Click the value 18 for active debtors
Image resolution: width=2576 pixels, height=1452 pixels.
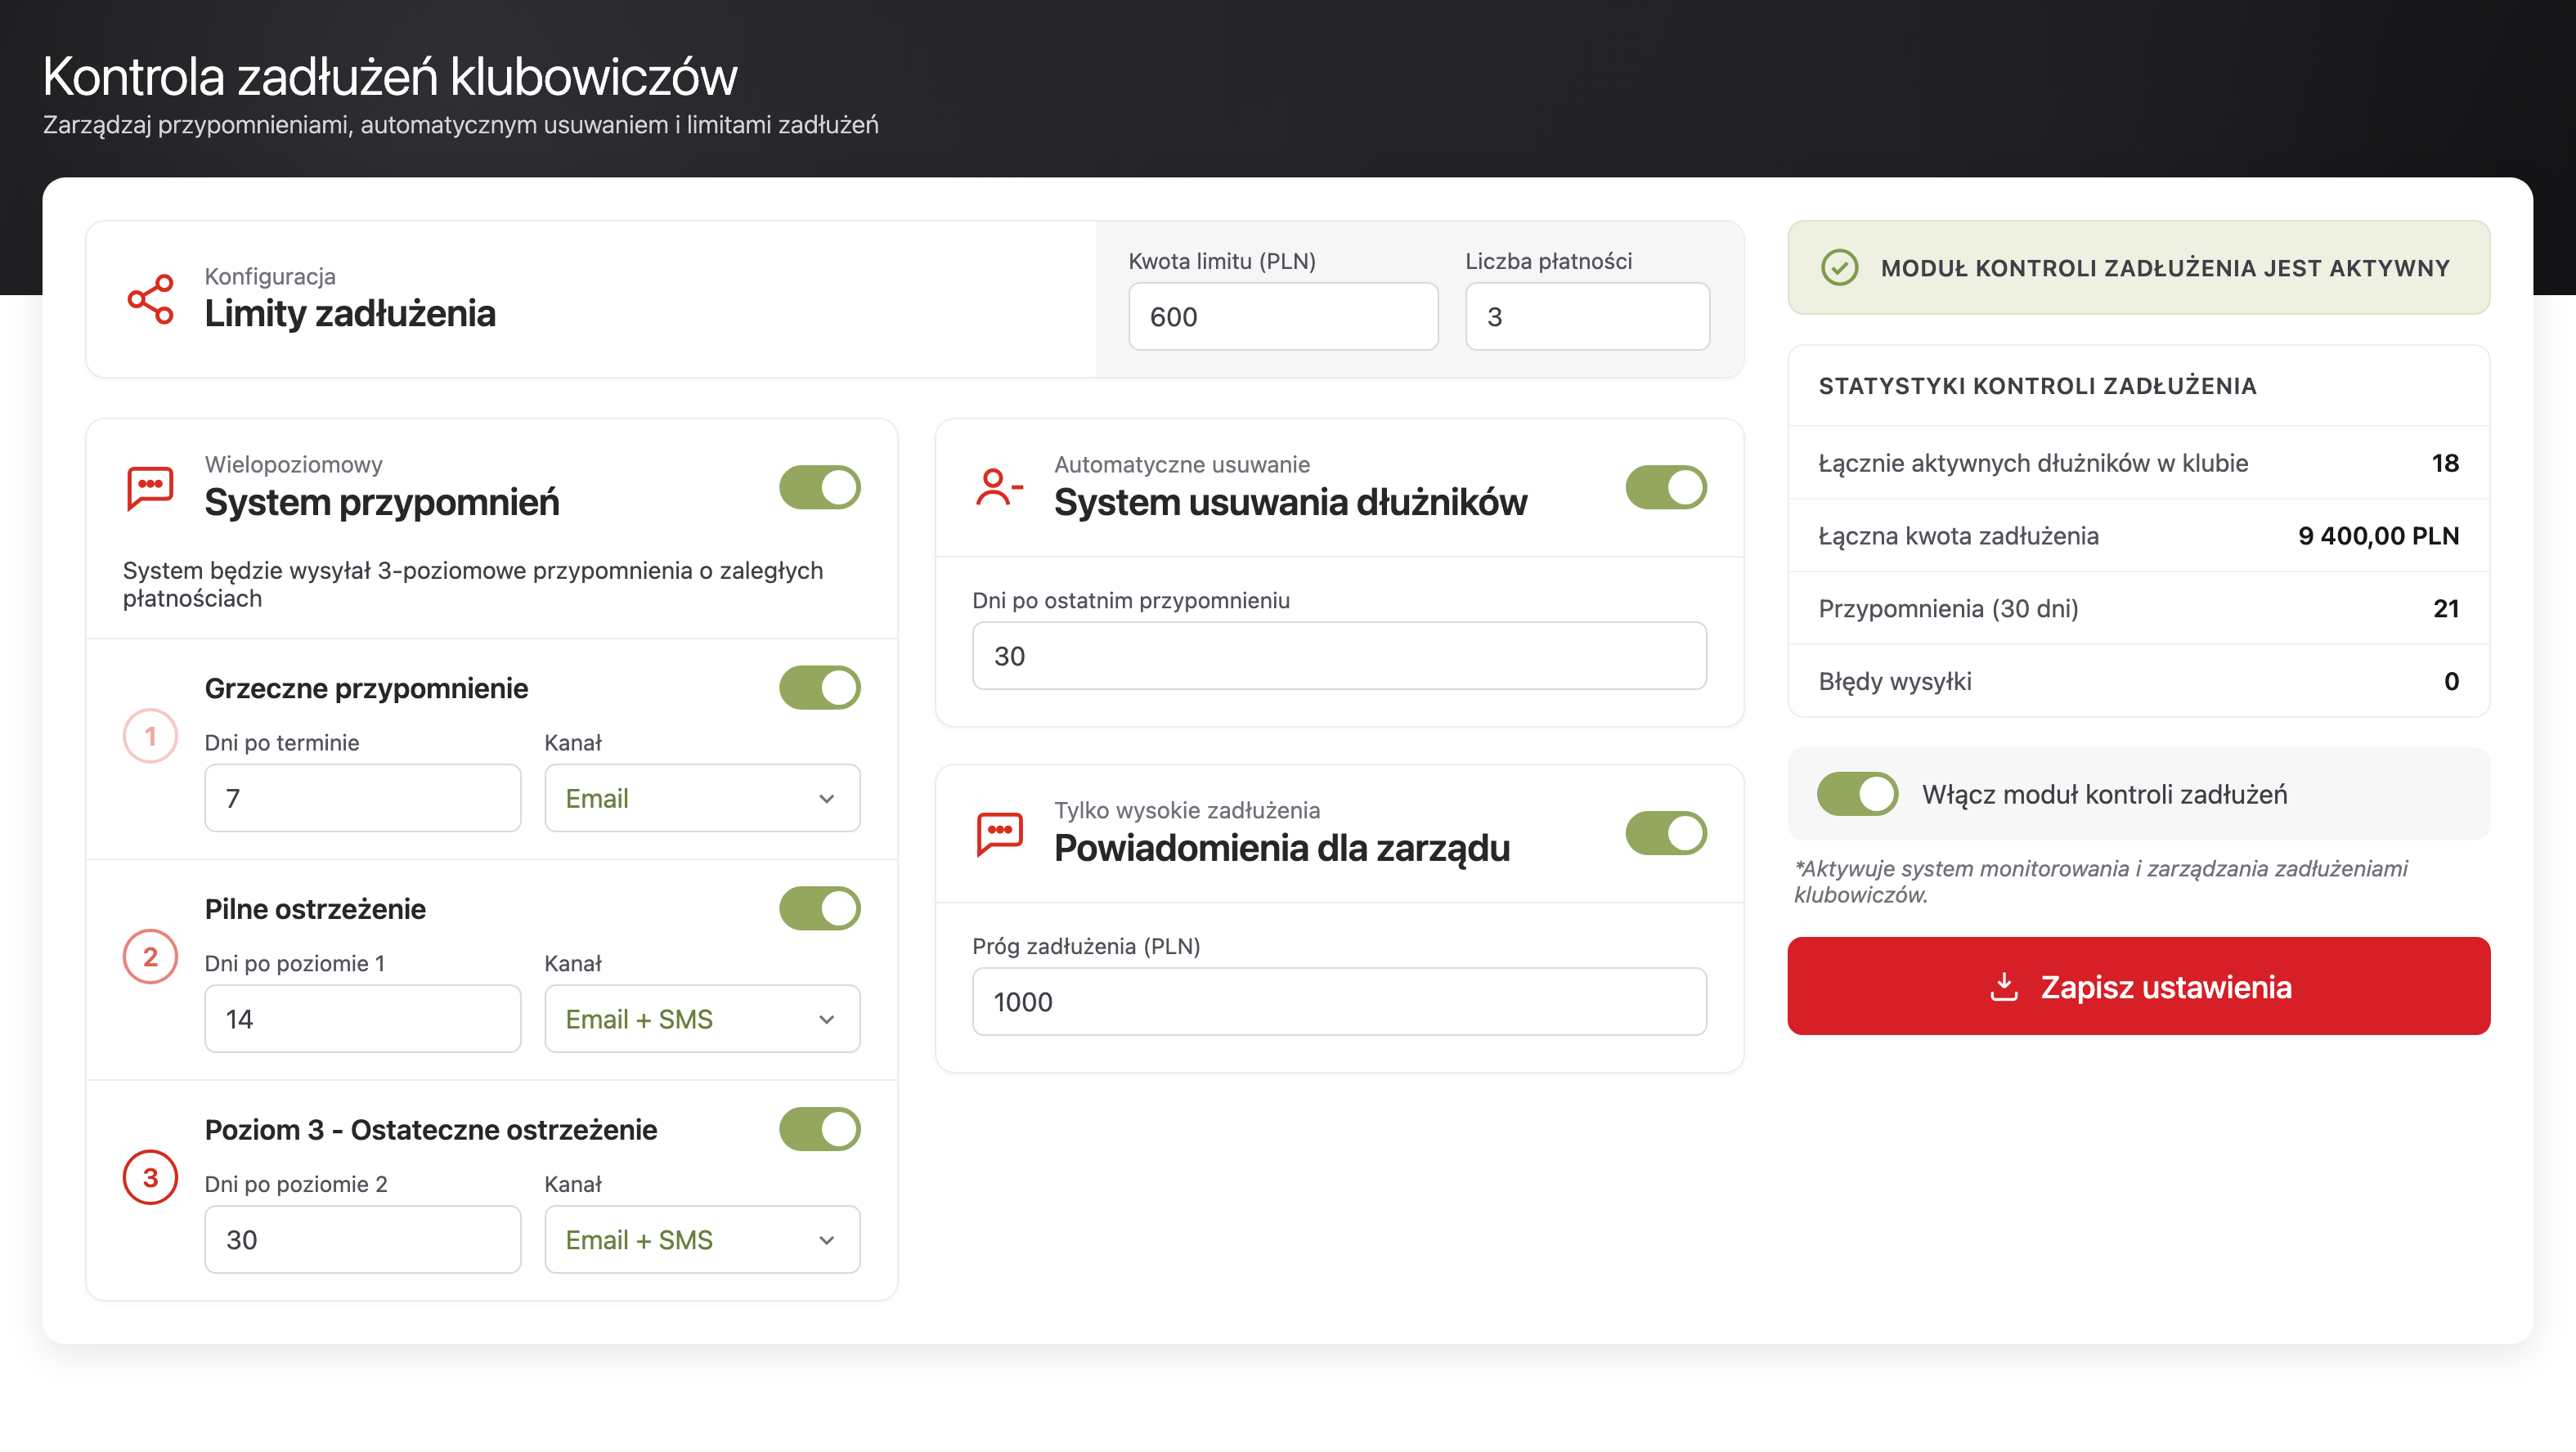click(x=2445, y=463)
